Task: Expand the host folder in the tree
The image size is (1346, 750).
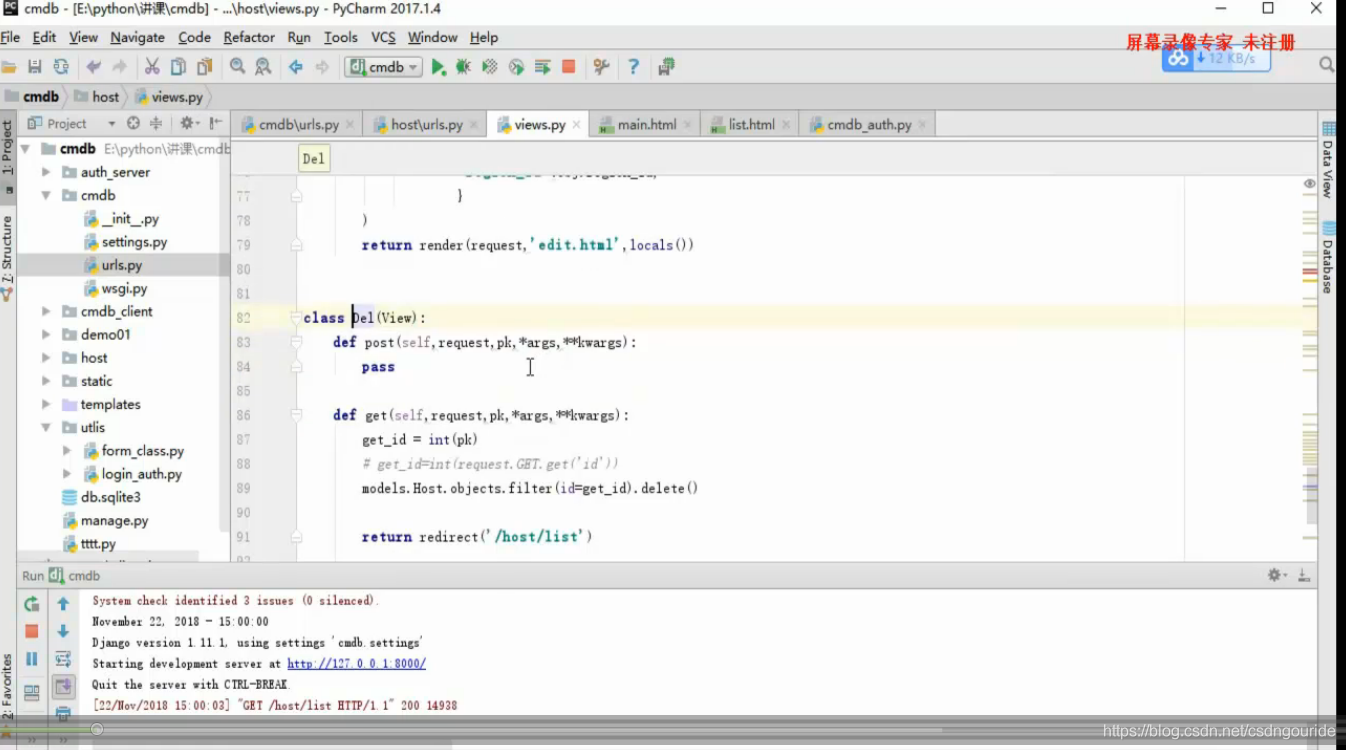Action: tap(46, 358)
